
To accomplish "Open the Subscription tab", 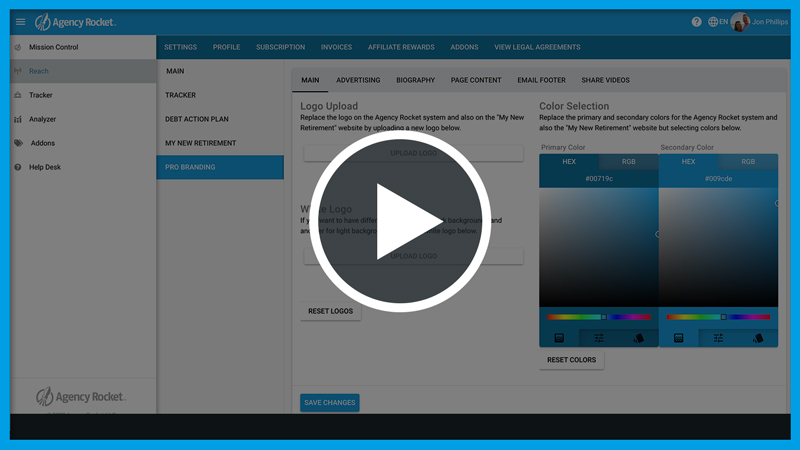I will (x=281, y=47).
